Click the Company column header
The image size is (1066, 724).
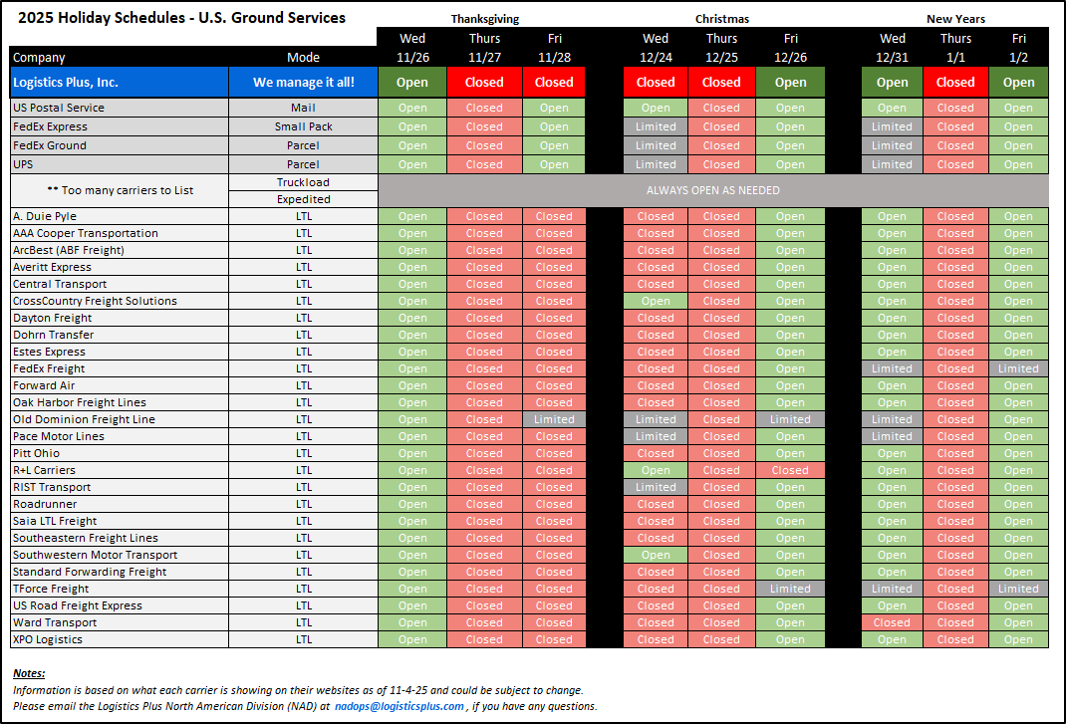[40, 57]
